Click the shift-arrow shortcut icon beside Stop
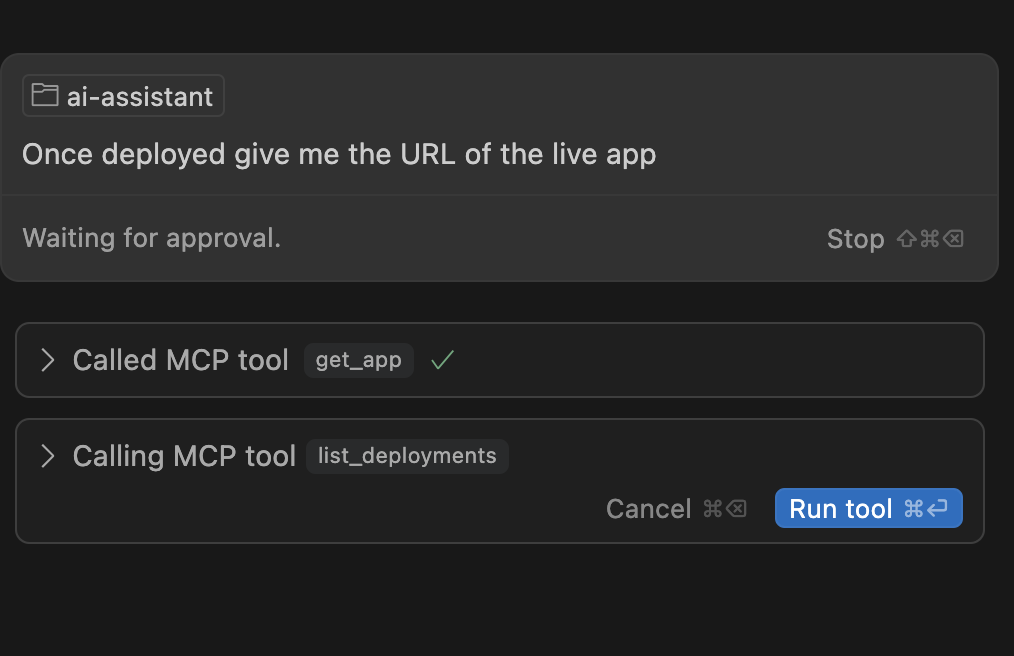The image size is (1014, 656). click(907, 239)
